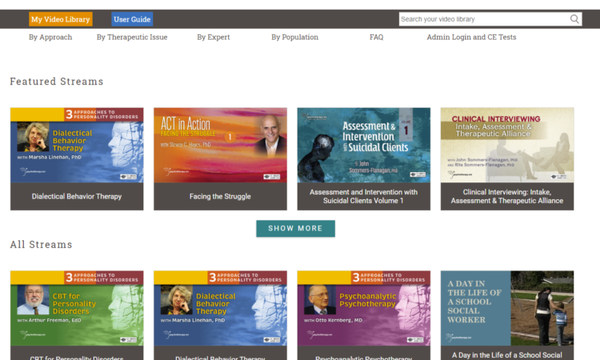Go to the FAQ page
This screenshot has width=600, height=360.
(x=376, y=37)
